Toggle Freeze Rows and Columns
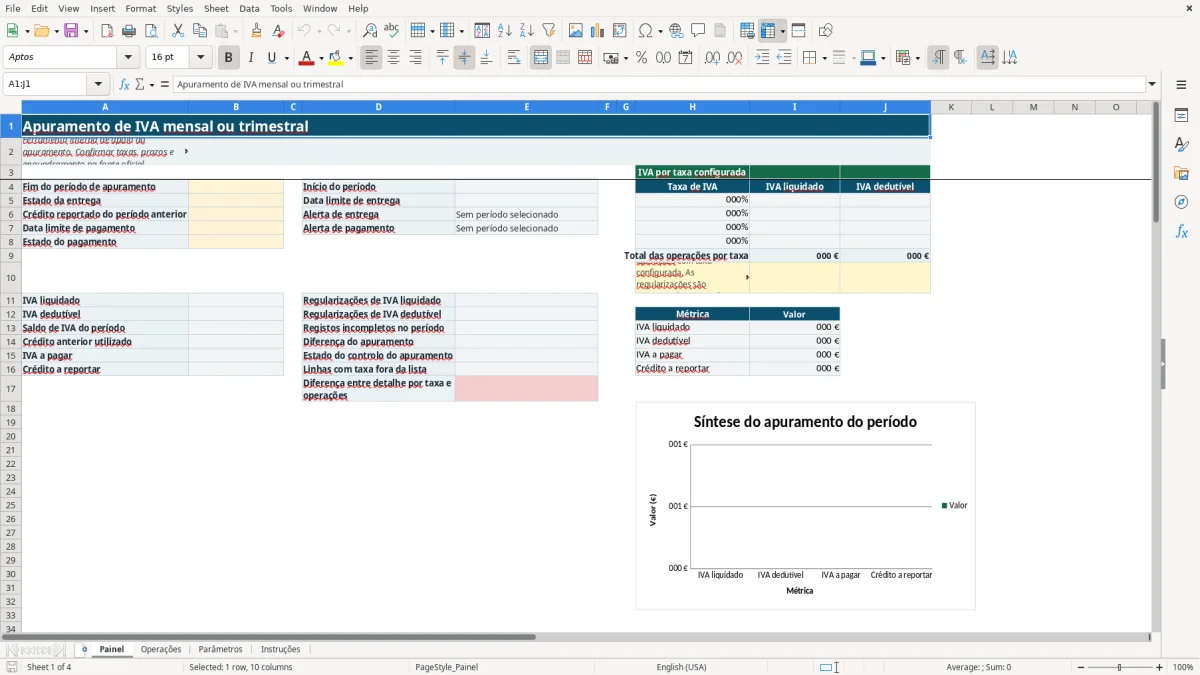This screenshot has width=1200, height=675. pyautogui.click(x=768, y=31)
